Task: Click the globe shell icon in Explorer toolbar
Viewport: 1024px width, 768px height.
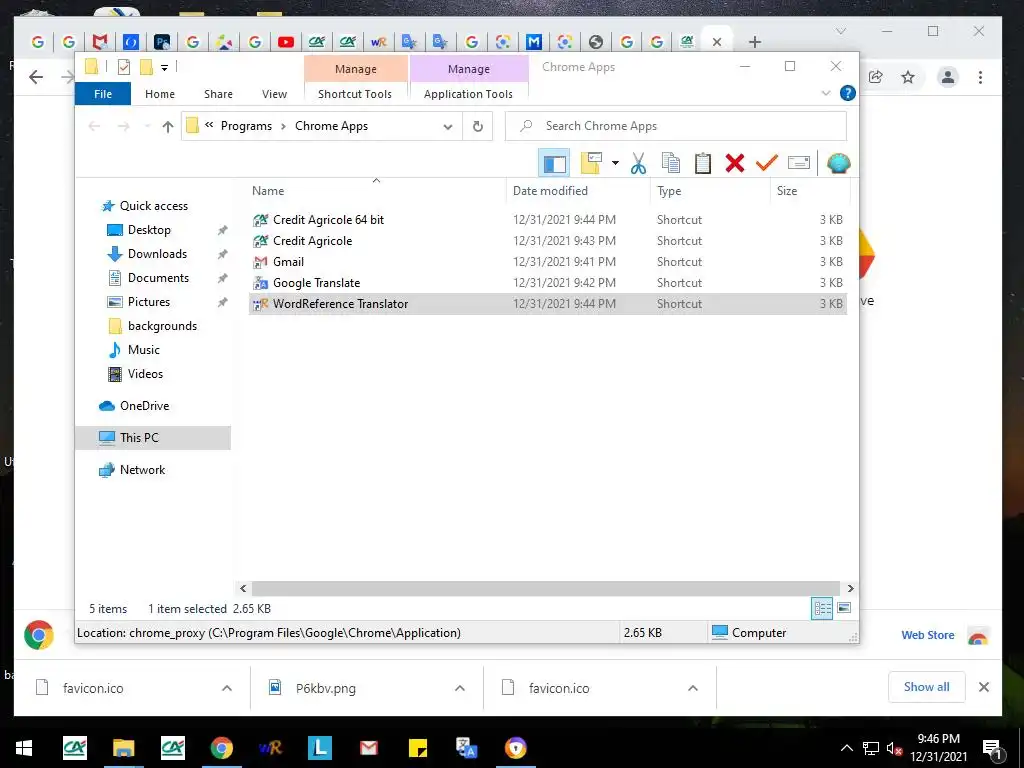Action: click(x=839, y=163)
